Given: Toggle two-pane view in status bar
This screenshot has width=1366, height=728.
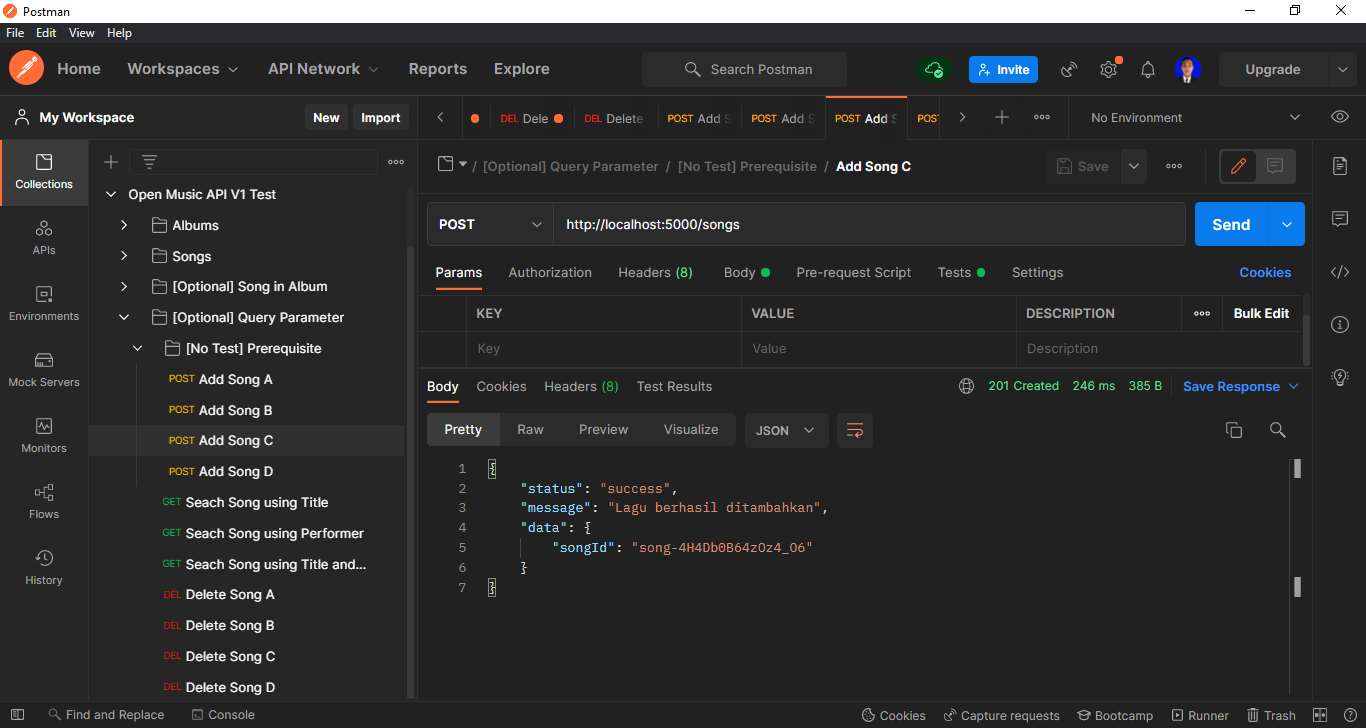Looking at the screenshot, I should [x=1320, y=715].
